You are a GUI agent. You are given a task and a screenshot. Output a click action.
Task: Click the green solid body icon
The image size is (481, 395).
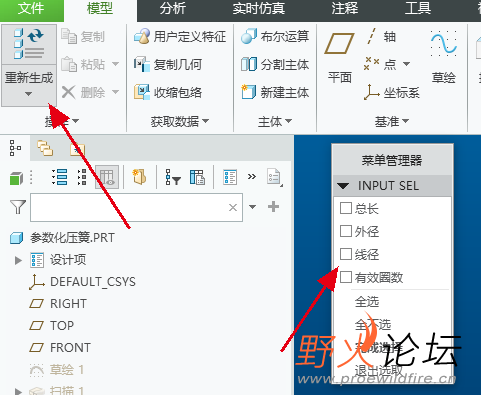(16, 178)
